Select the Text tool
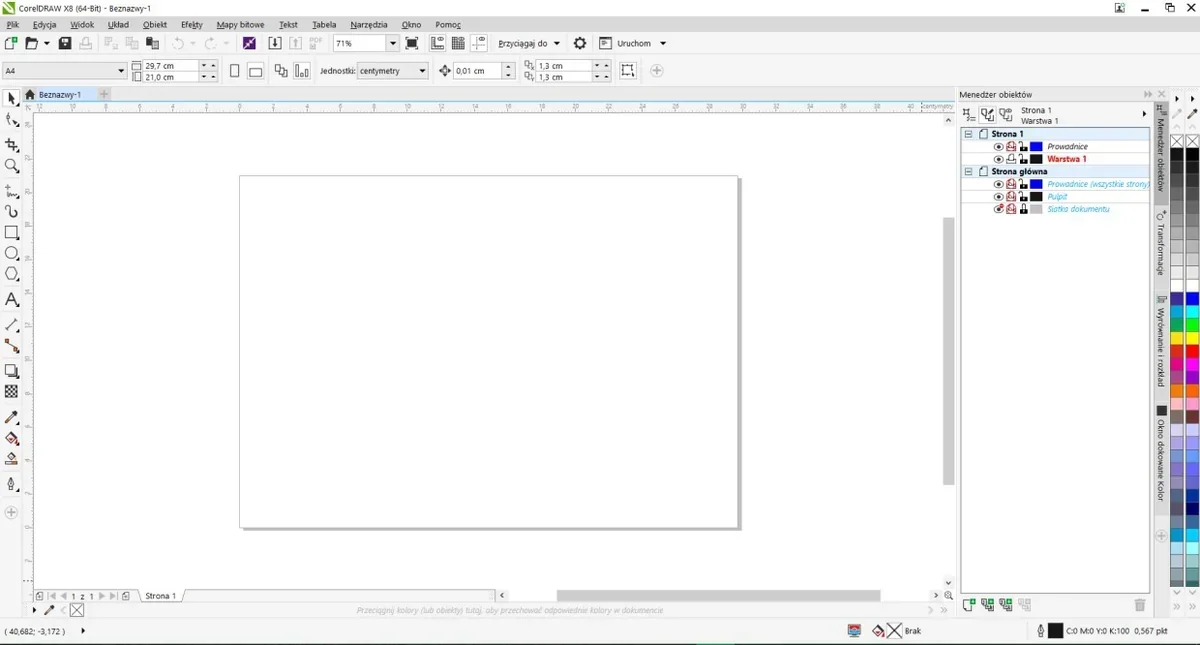 point(12,300)
